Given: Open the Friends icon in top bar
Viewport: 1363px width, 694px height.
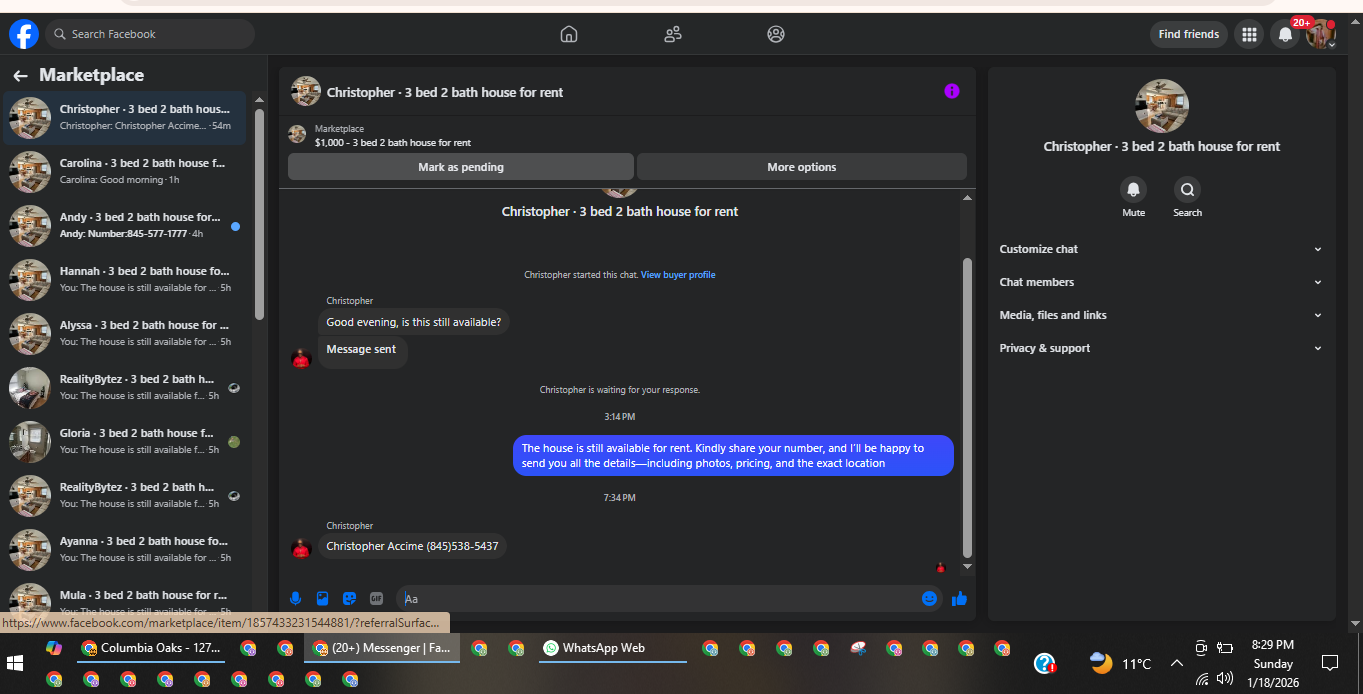Looking at the screenshot, I should pos(673,34).
